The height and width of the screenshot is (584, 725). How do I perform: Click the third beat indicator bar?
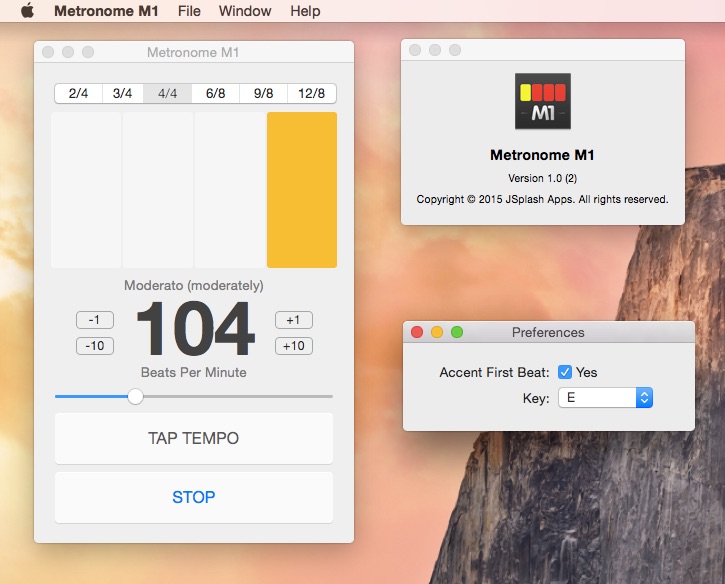[x=230, y=190]
